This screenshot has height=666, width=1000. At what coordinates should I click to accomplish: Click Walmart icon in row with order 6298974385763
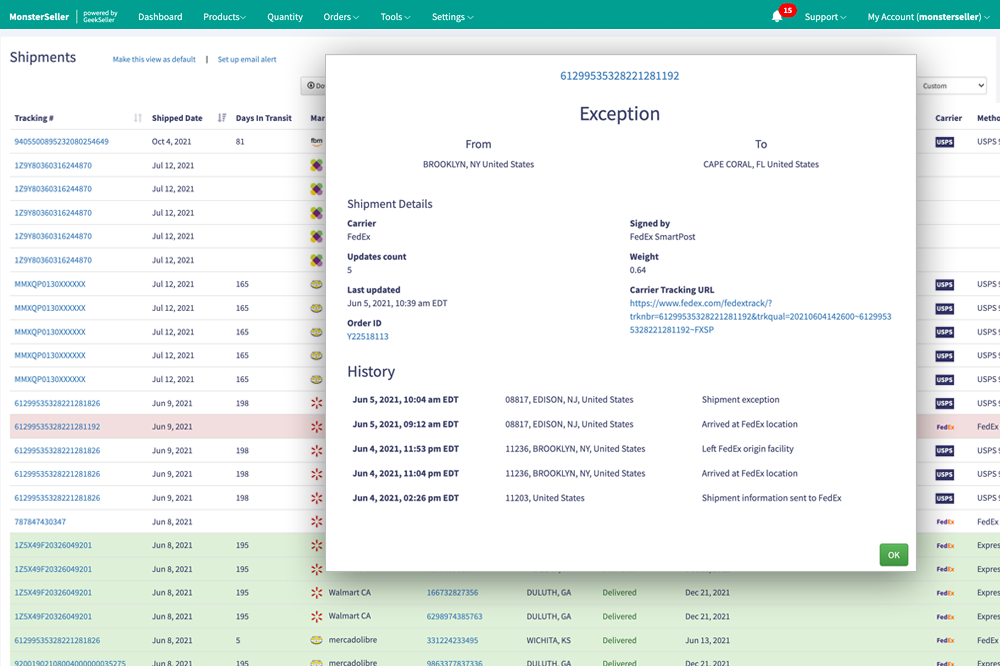(x=316, y=616)
